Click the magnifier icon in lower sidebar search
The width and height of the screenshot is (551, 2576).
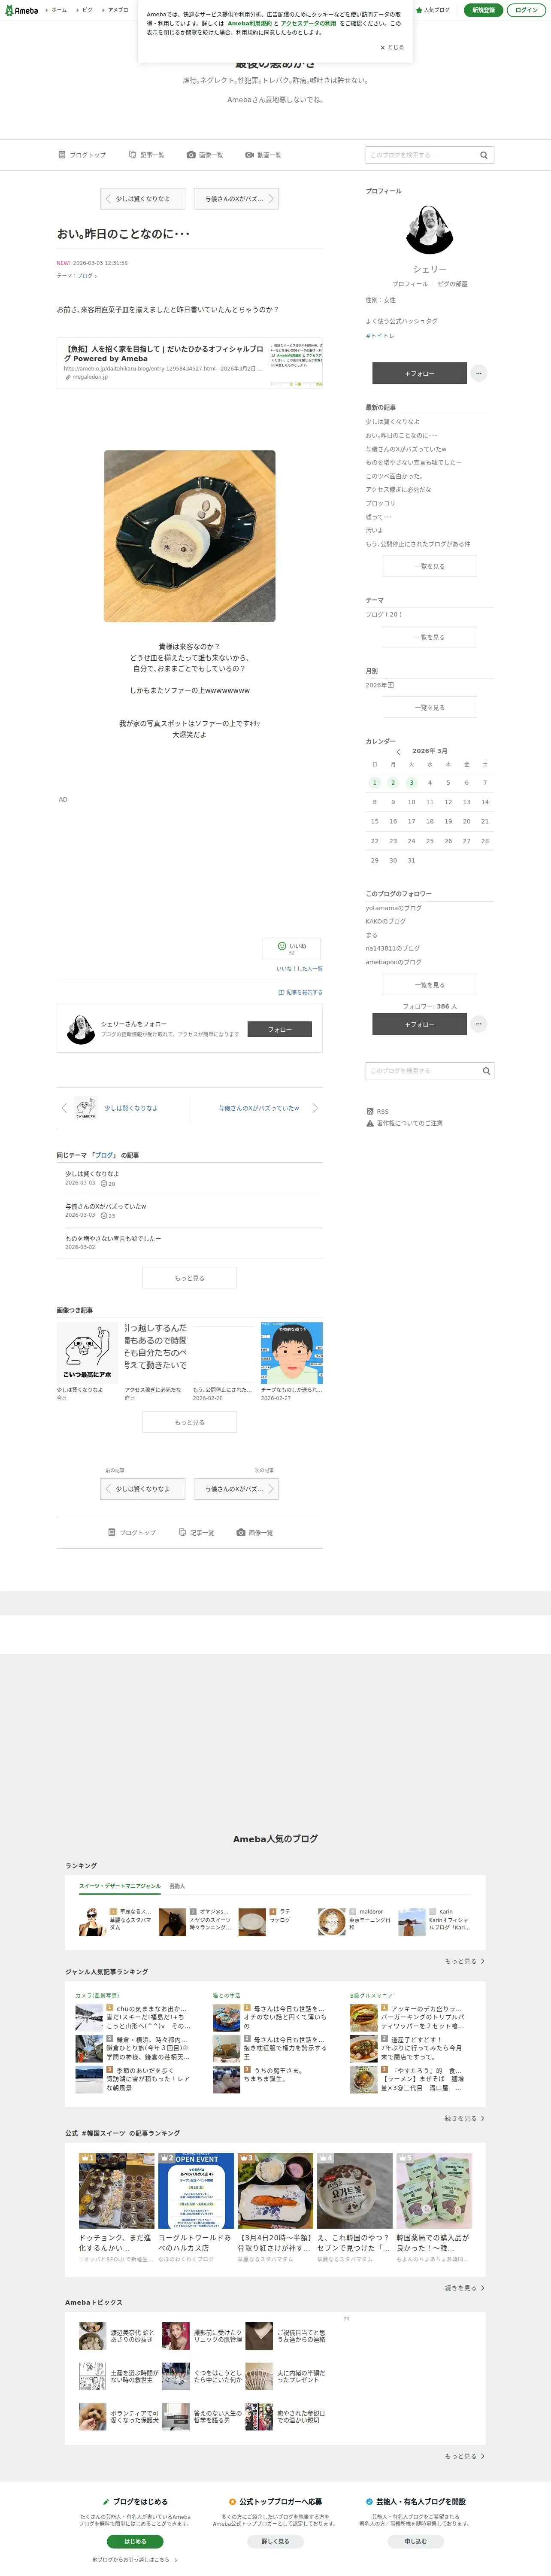(x=486, y=1071)
